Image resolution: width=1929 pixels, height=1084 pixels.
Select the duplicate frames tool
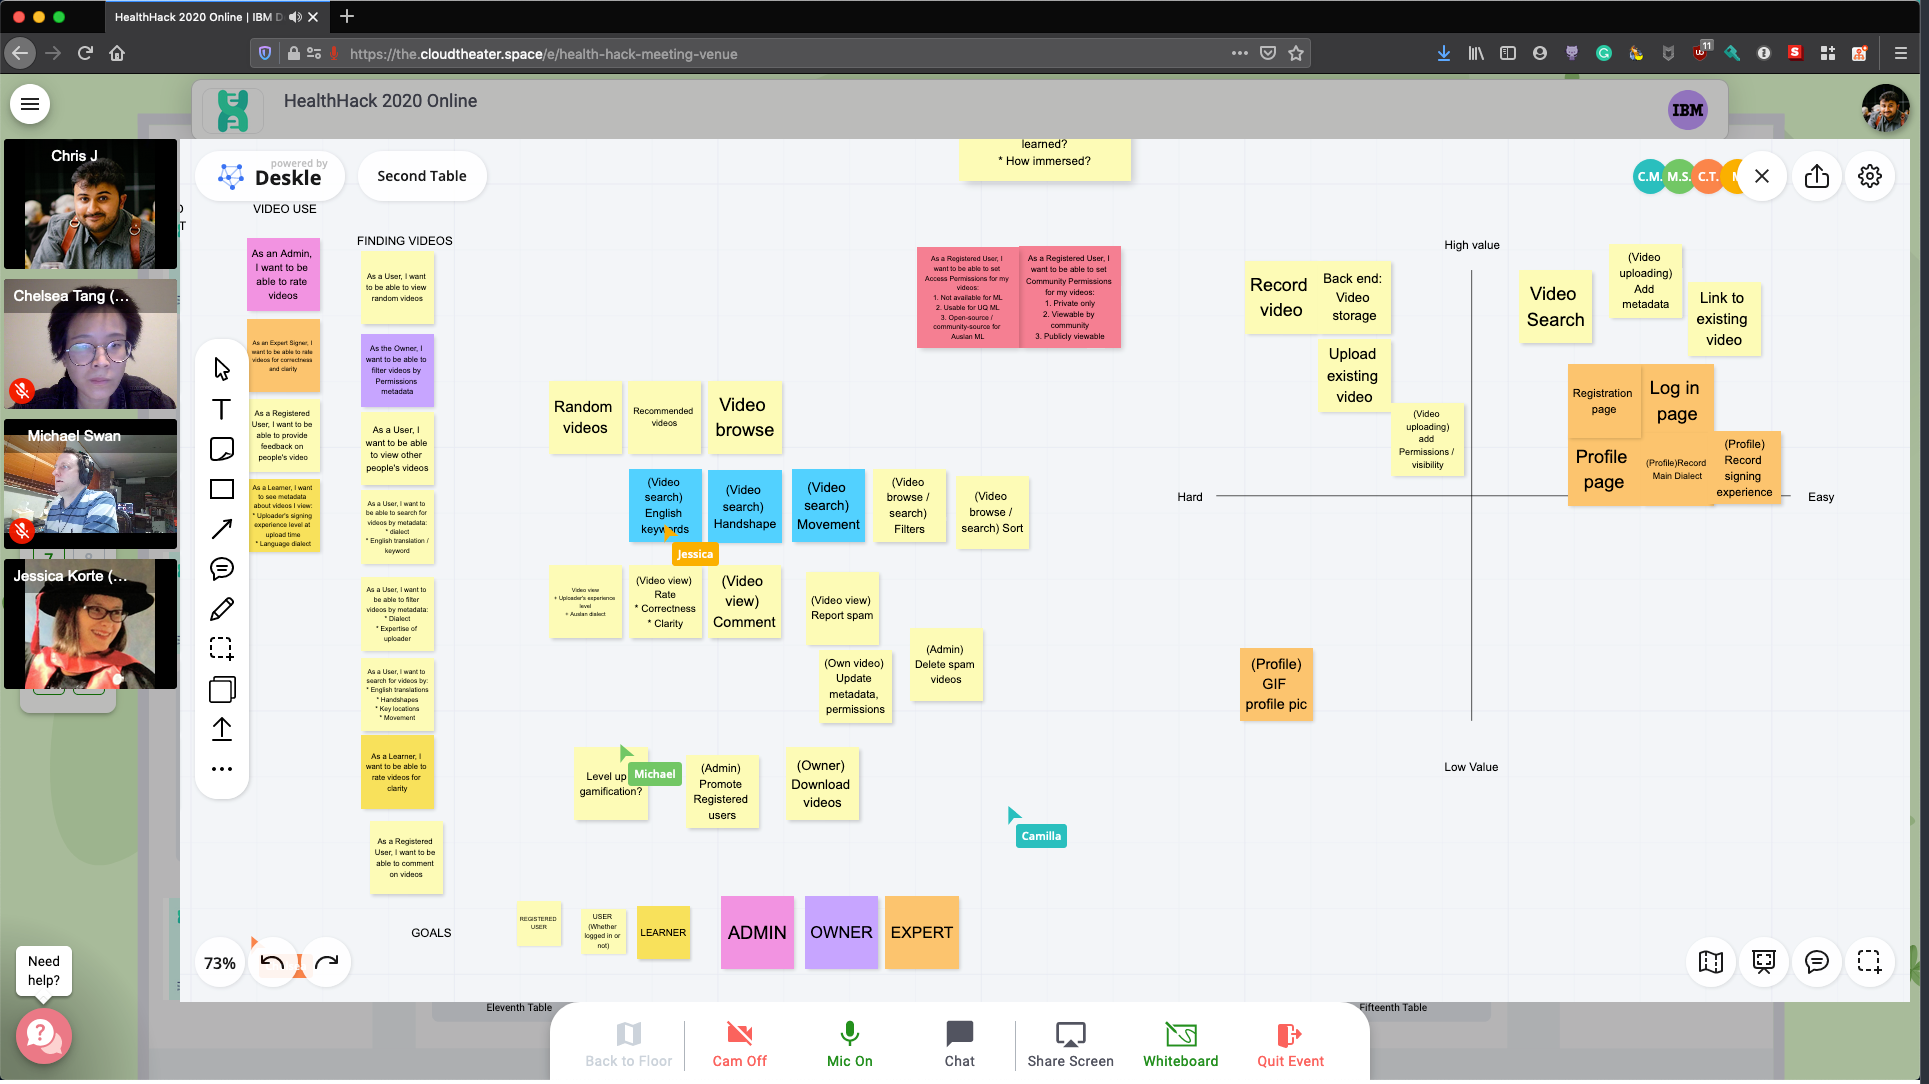click(x=222, y=689)
